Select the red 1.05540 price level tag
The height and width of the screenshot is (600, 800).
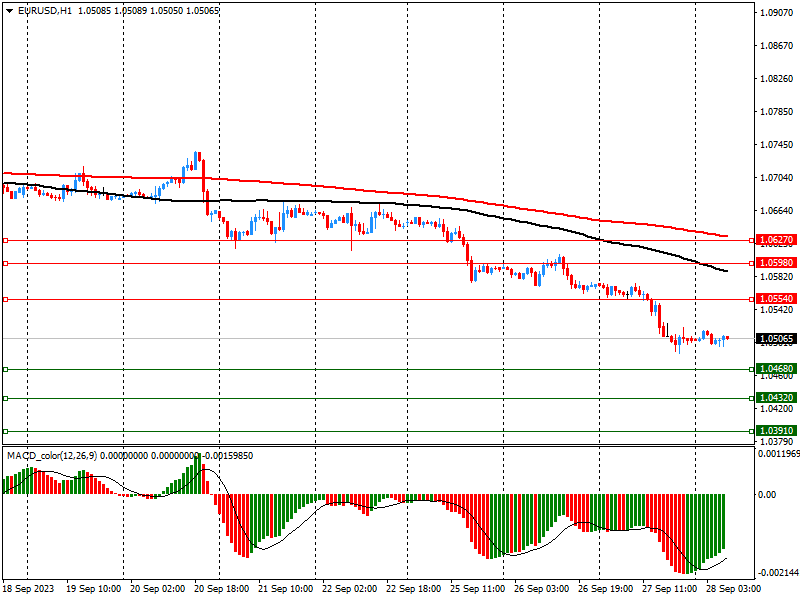click(776, 299)
